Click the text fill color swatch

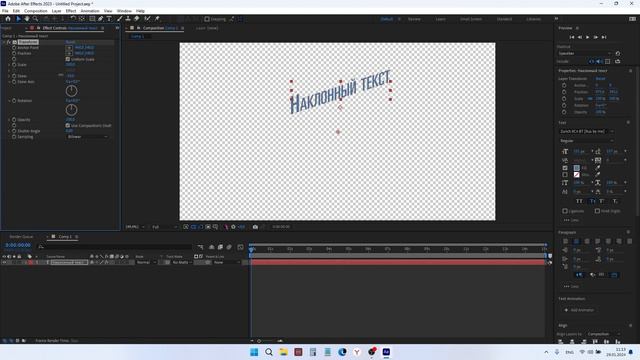point(576,168)
